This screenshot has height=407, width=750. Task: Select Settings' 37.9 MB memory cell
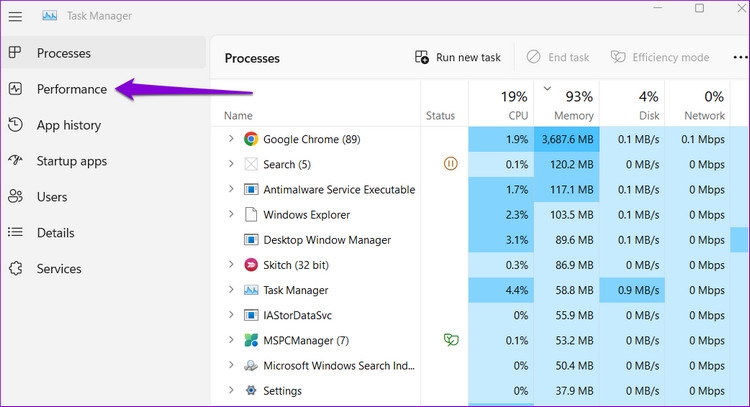click(x=567, y=391)
